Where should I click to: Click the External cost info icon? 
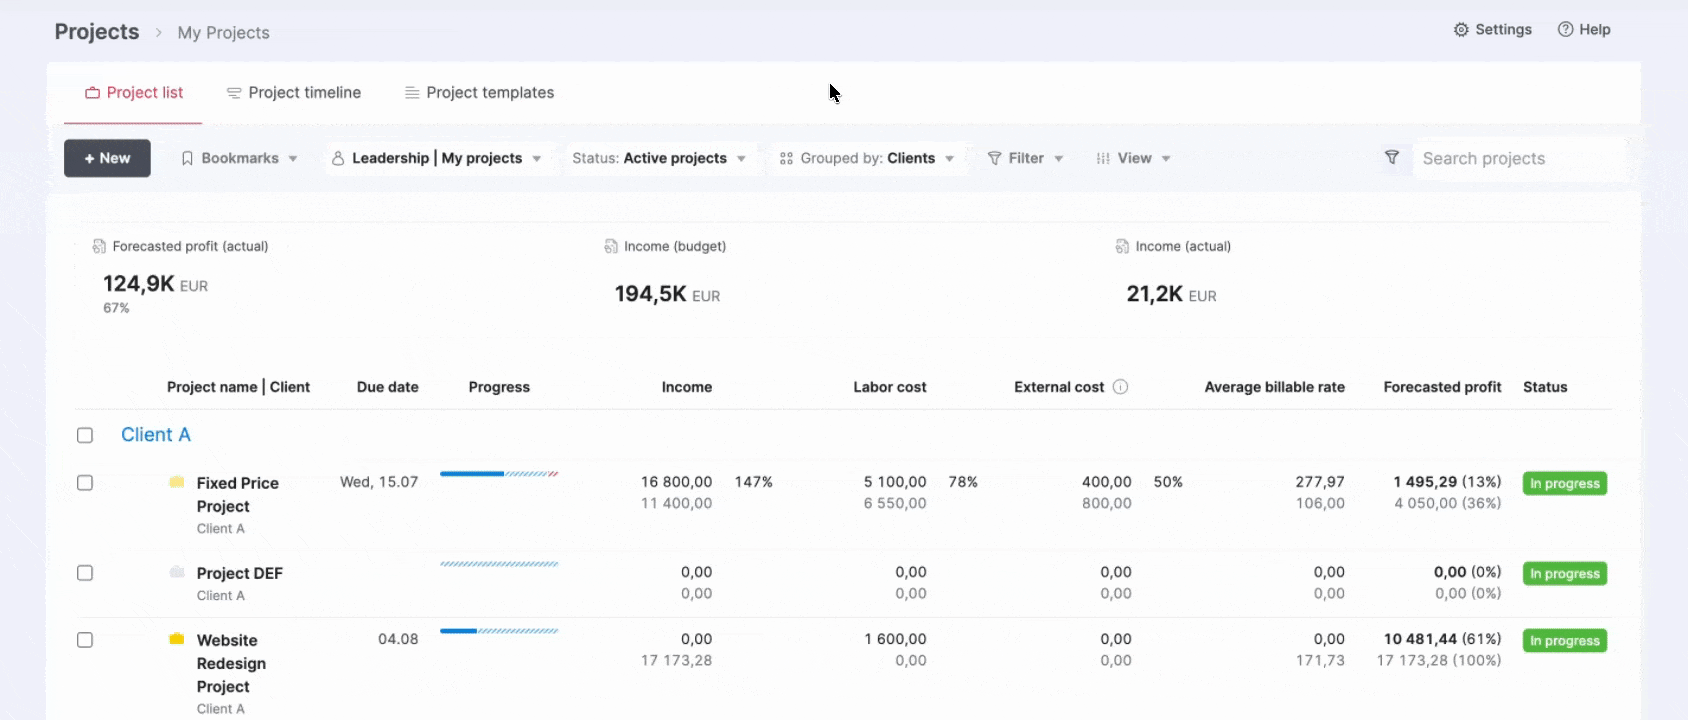pos(1120,387)
